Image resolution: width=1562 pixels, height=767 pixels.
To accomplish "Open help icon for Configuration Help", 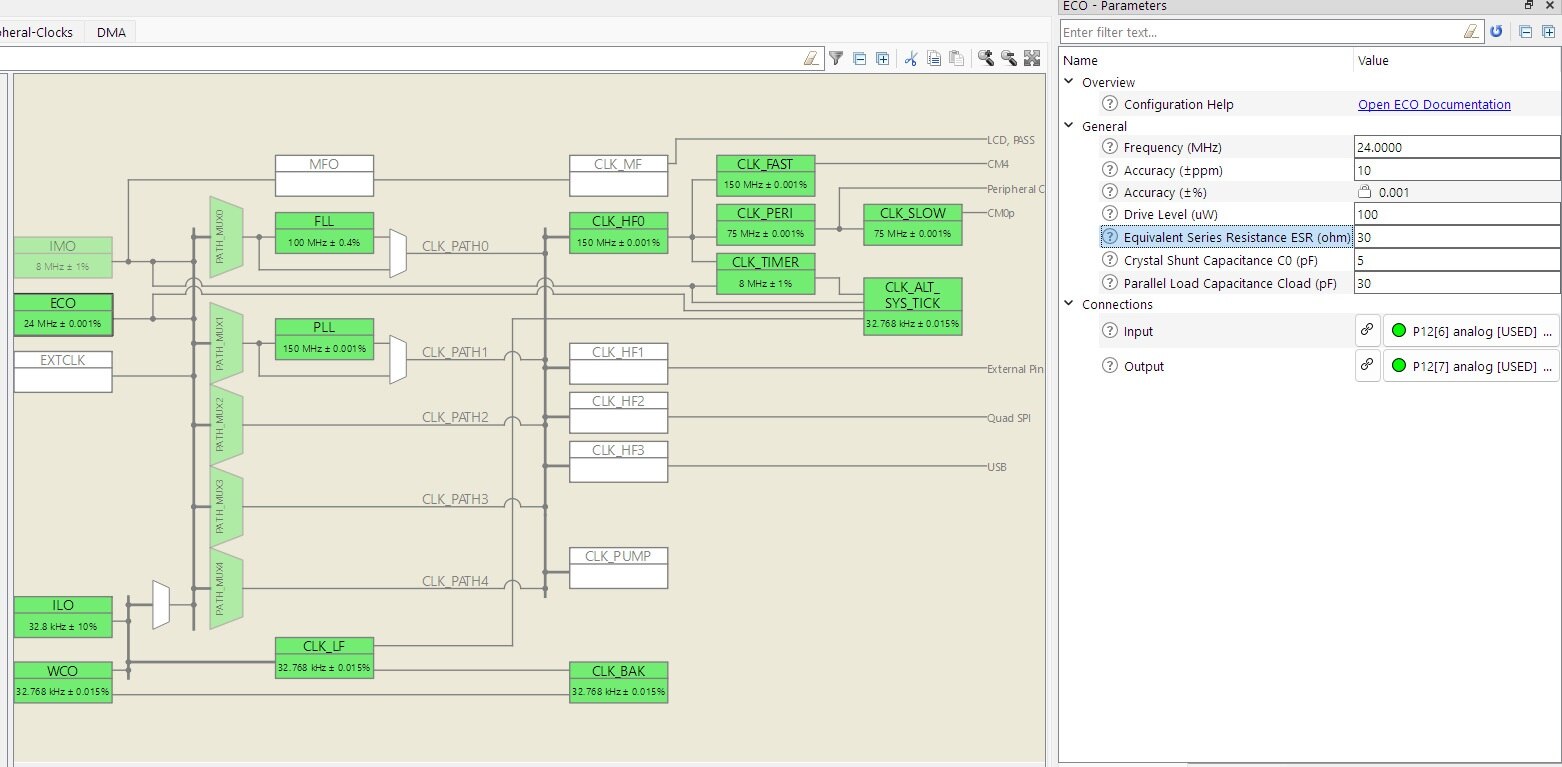I will tap(1109, 104).
